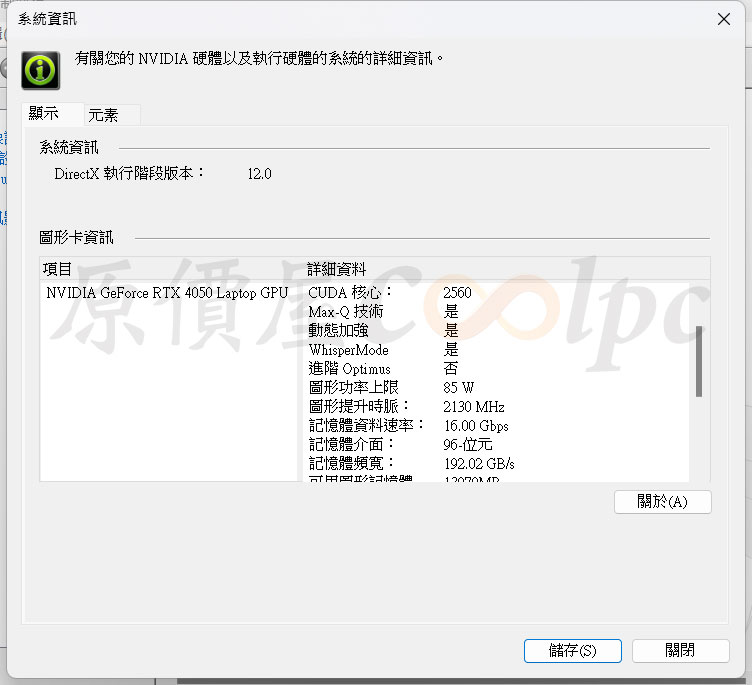Click the 關於(A) button

pos(662,502)
